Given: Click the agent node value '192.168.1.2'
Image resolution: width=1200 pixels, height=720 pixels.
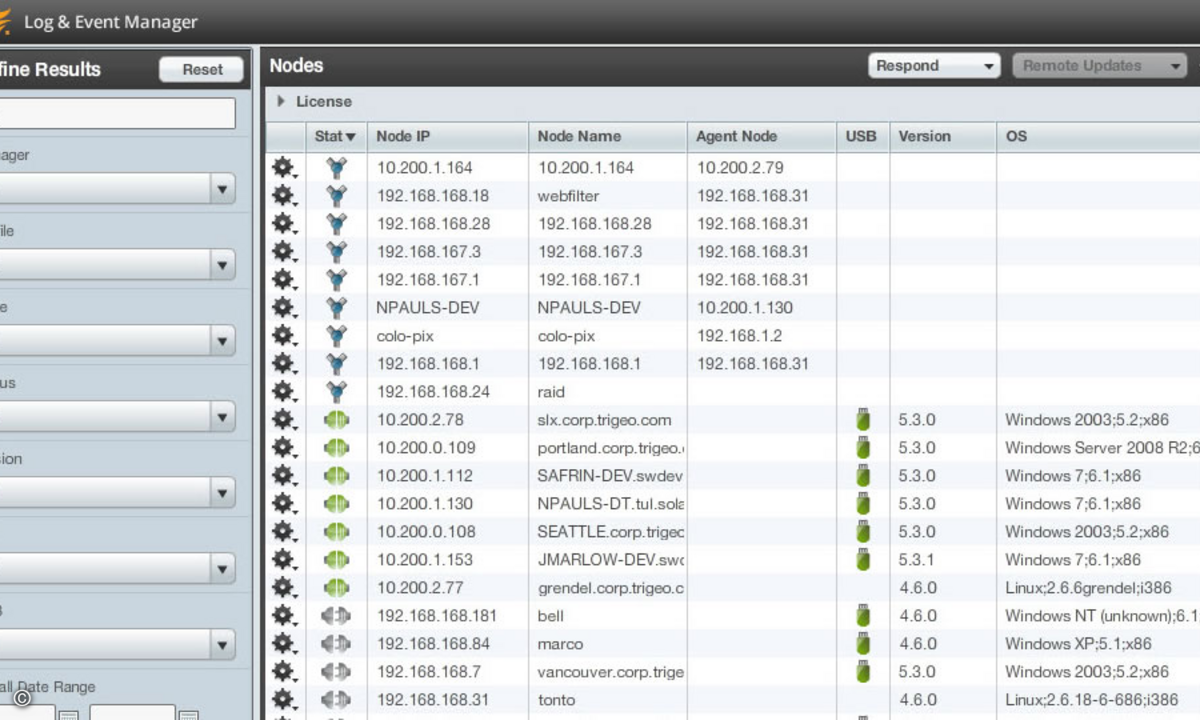Looking at the screenshot, I should [x=739, y=336].
